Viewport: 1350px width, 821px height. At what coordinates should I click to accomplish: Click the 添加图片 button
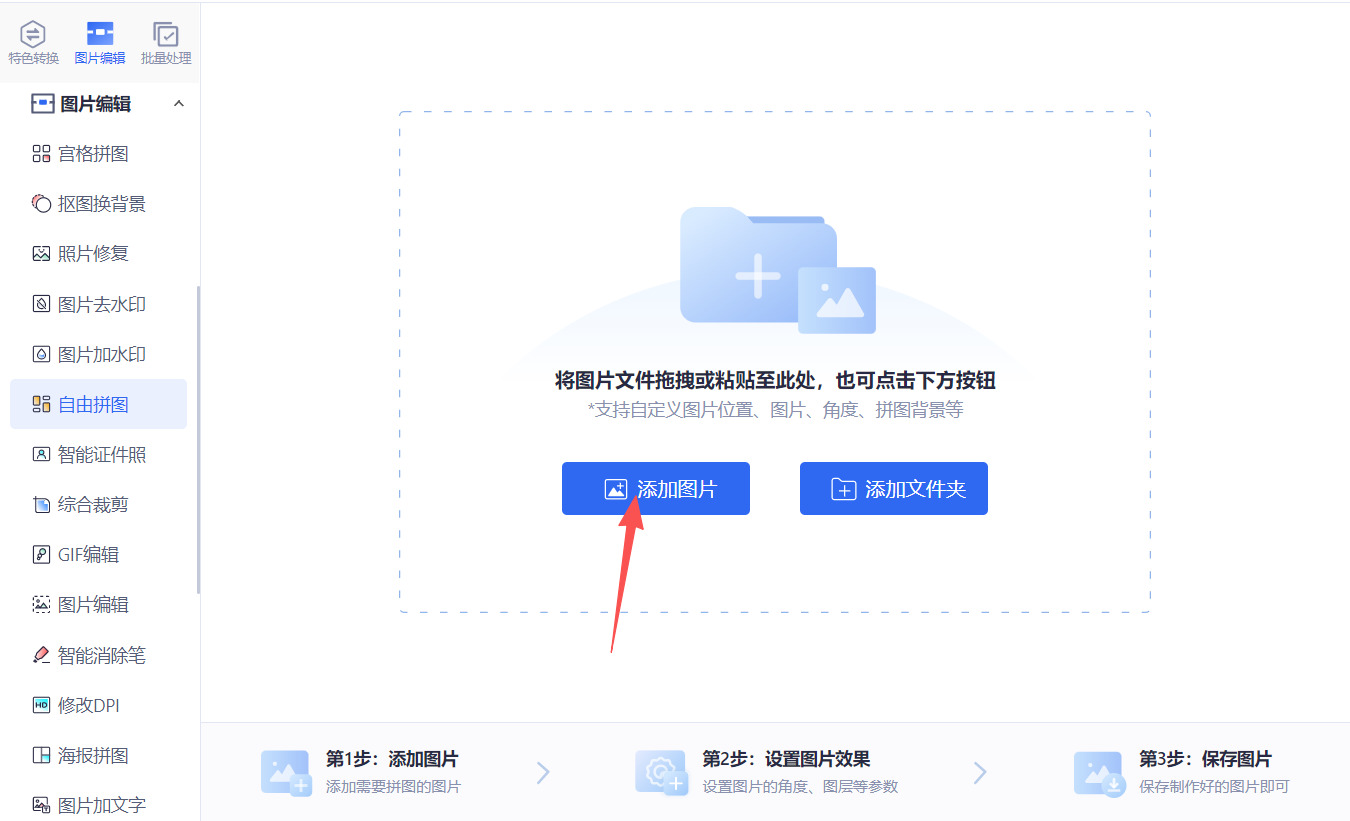656,488
